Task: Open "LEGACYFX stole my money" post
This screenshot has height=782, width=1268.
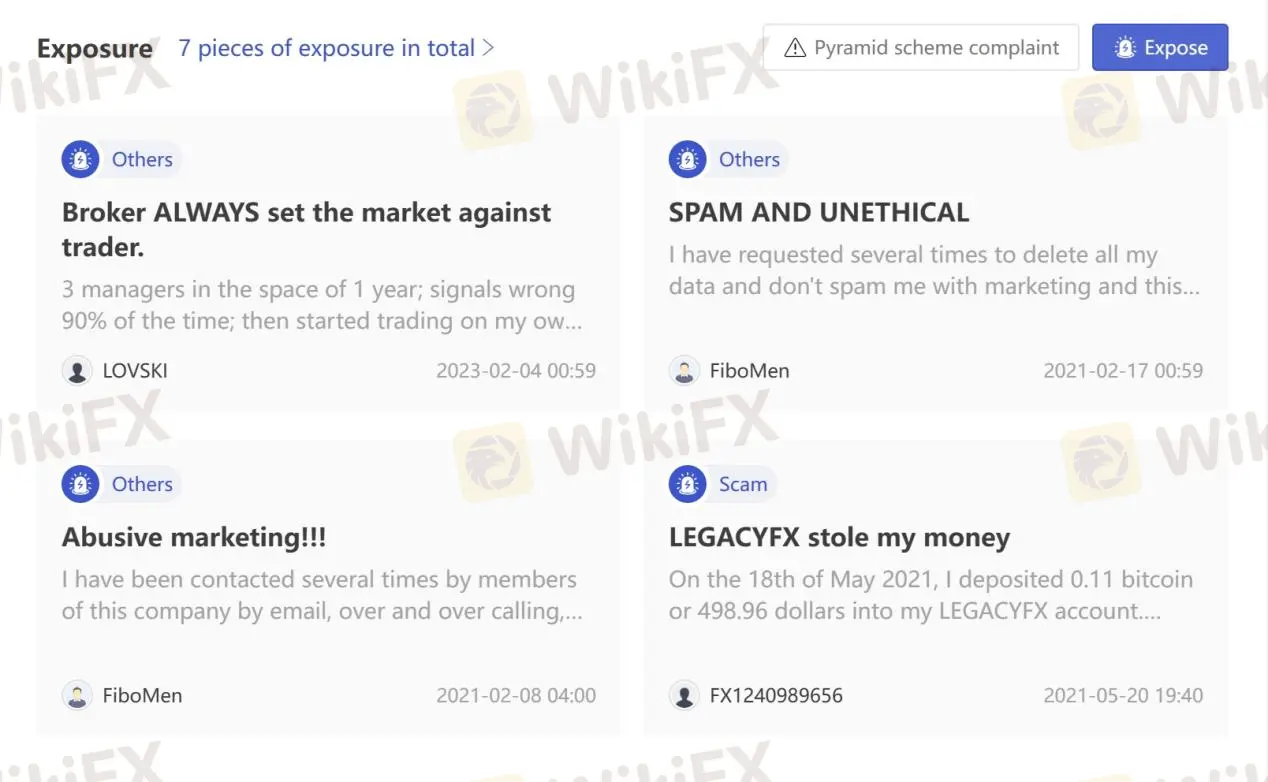Action: [839, 537]
